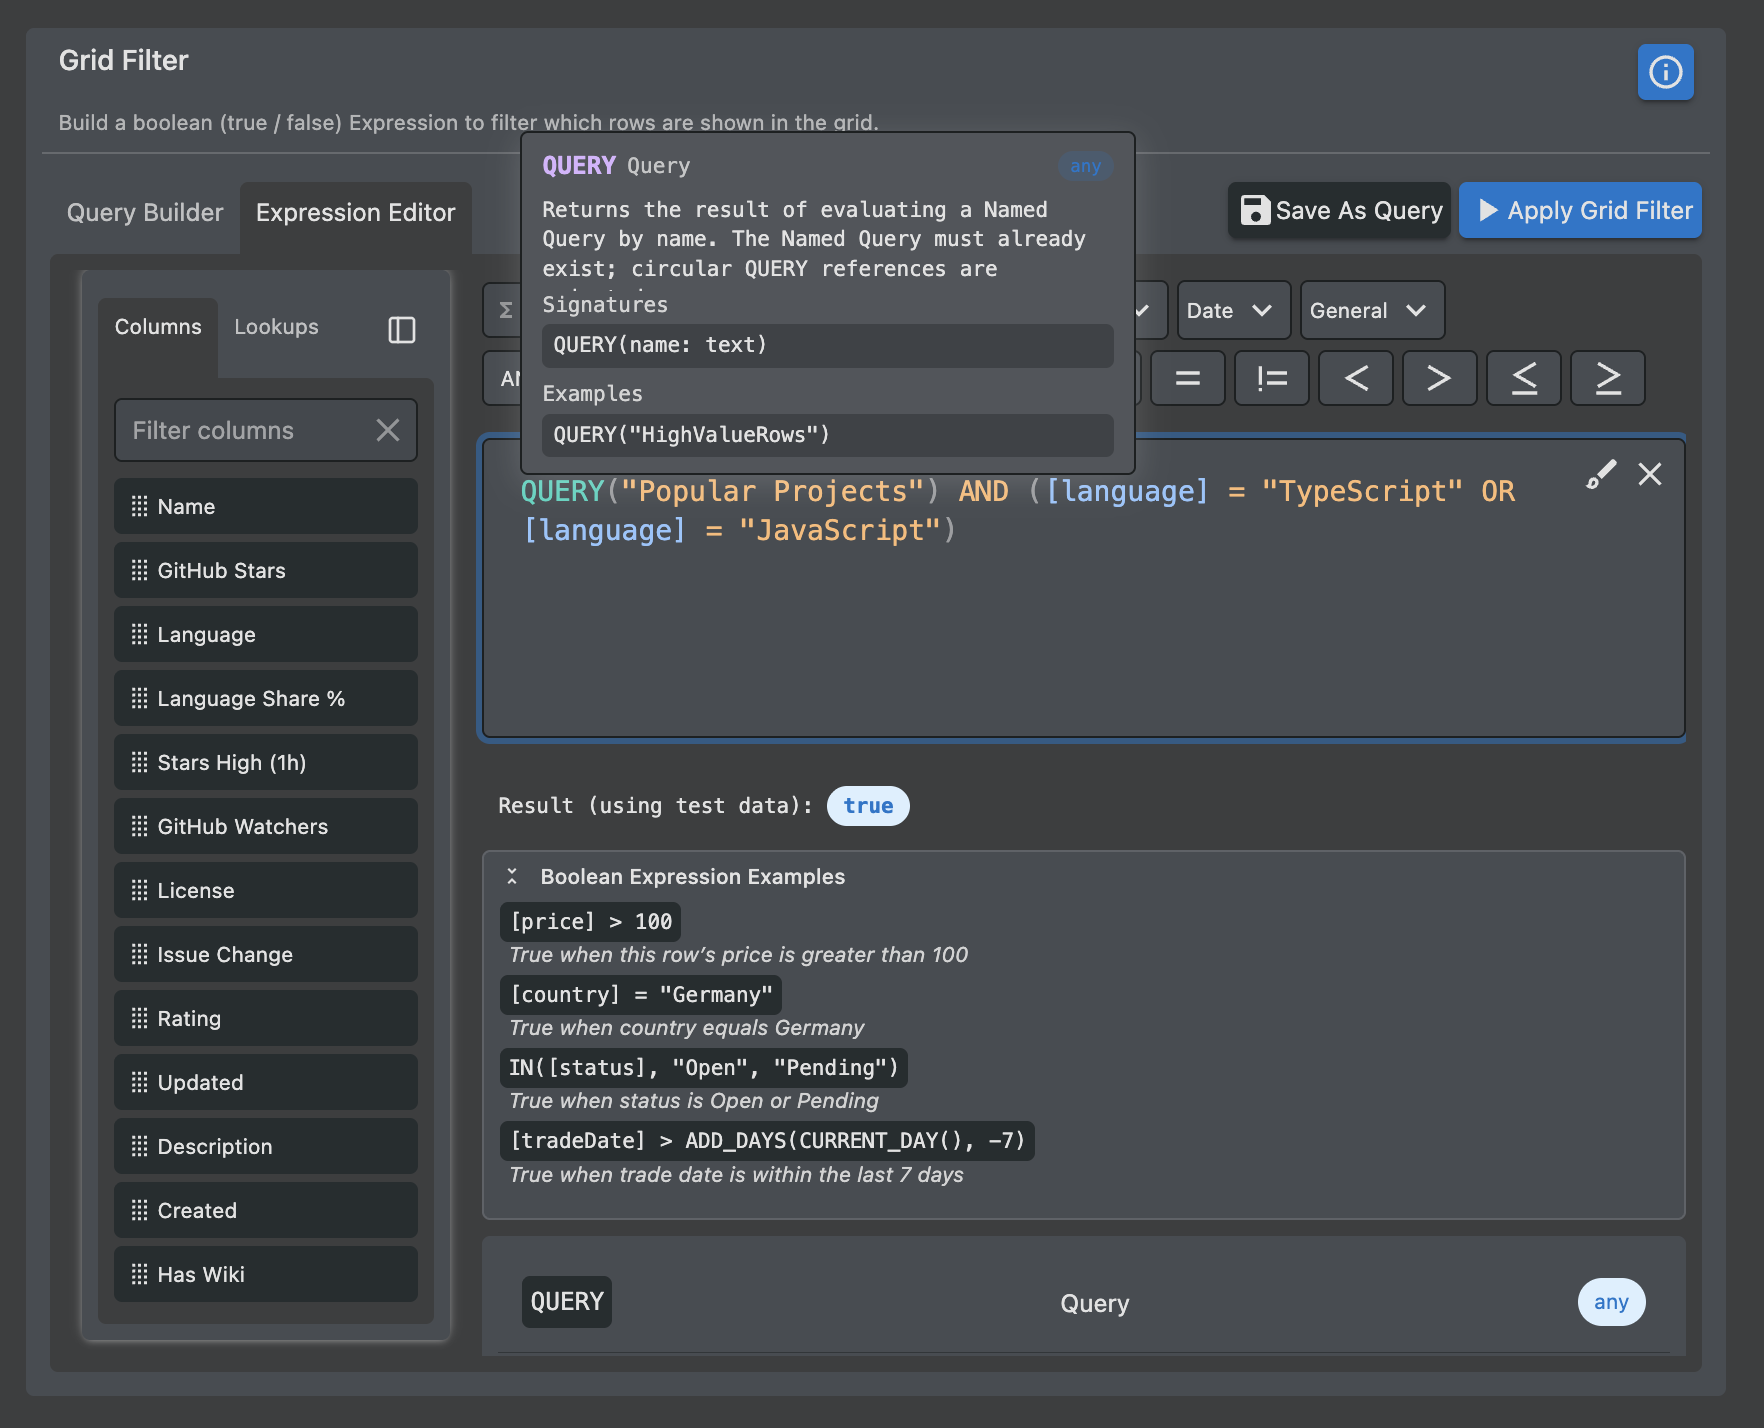Switch to the Lookups tab

click(x=277, y=327)
